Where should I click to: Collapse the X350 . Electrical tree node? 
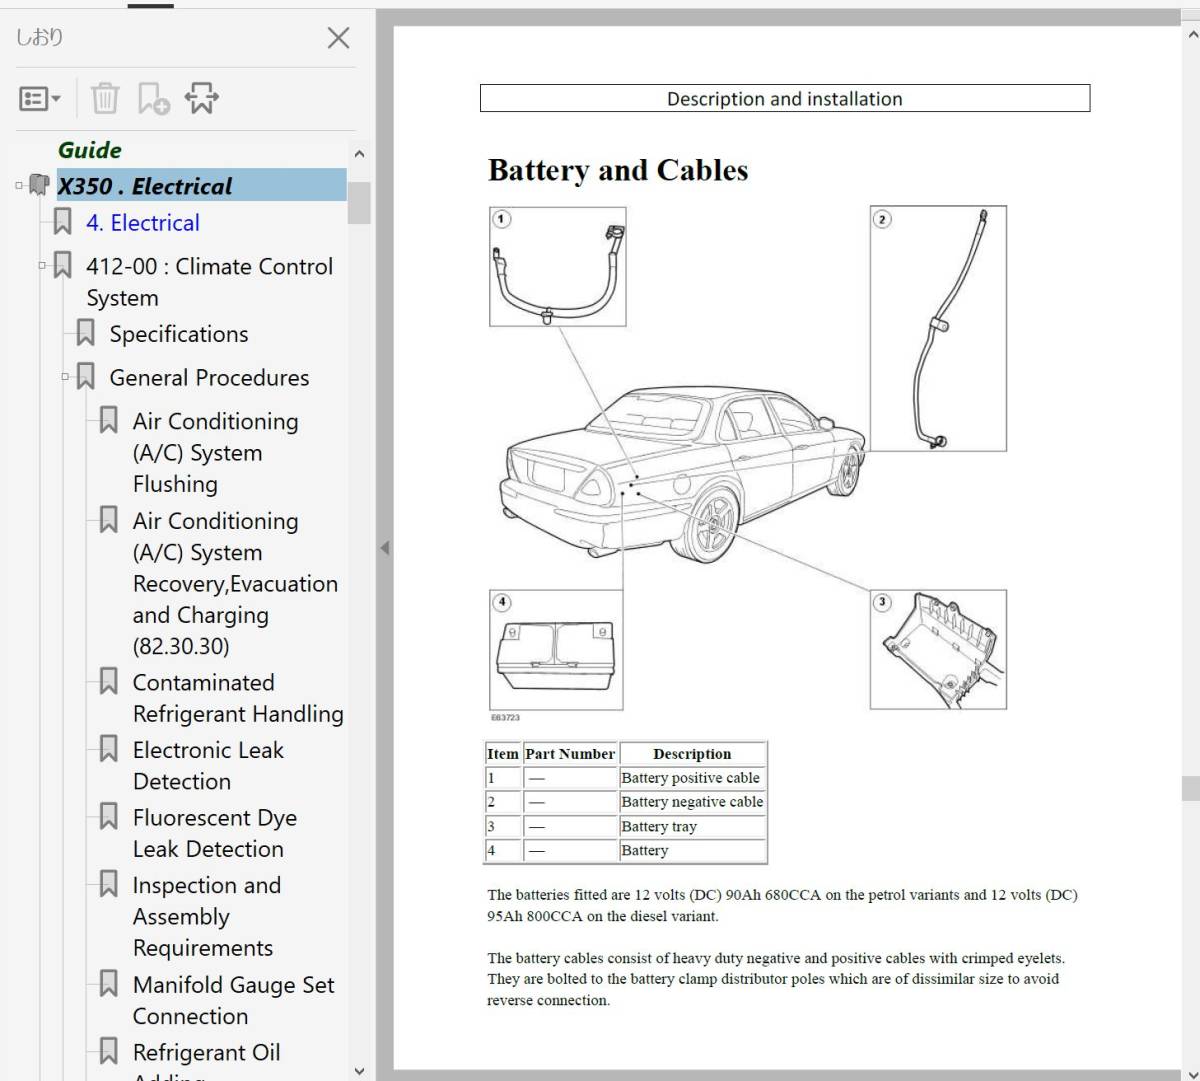(19, 185)
